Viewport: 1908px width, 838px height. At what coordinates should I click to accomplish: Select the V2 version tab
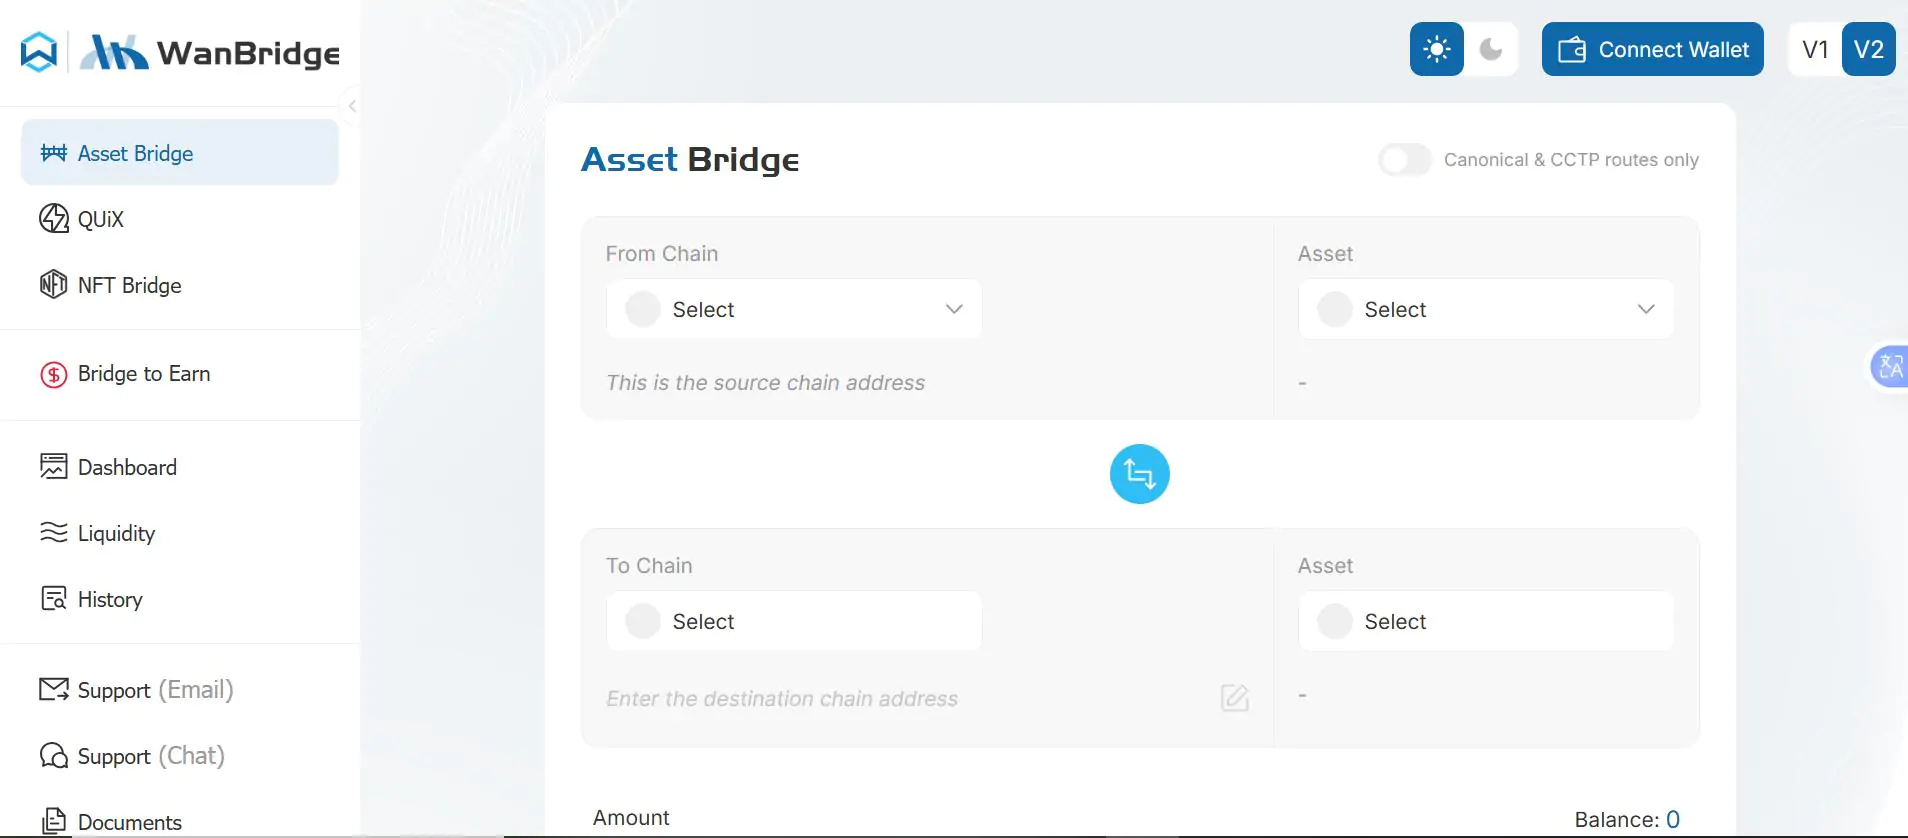pos(1868,49)
